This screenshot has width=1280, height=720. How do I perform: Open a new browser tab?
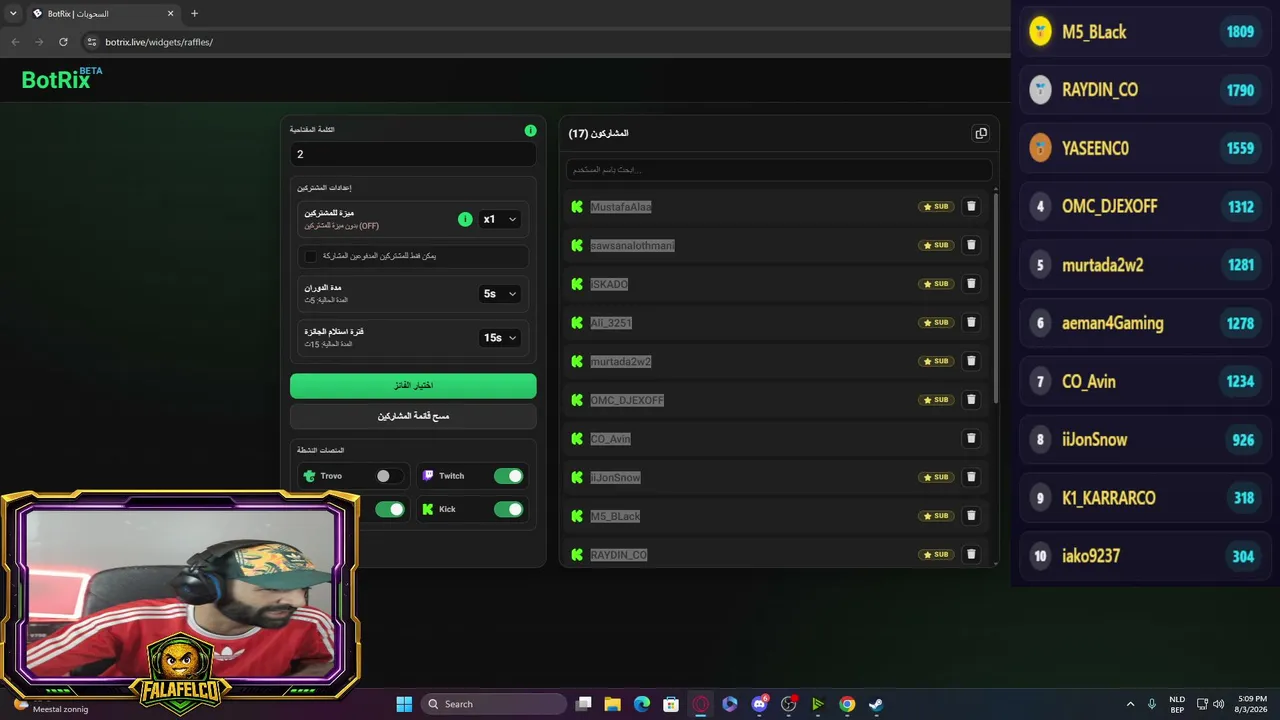coord(194,13)
